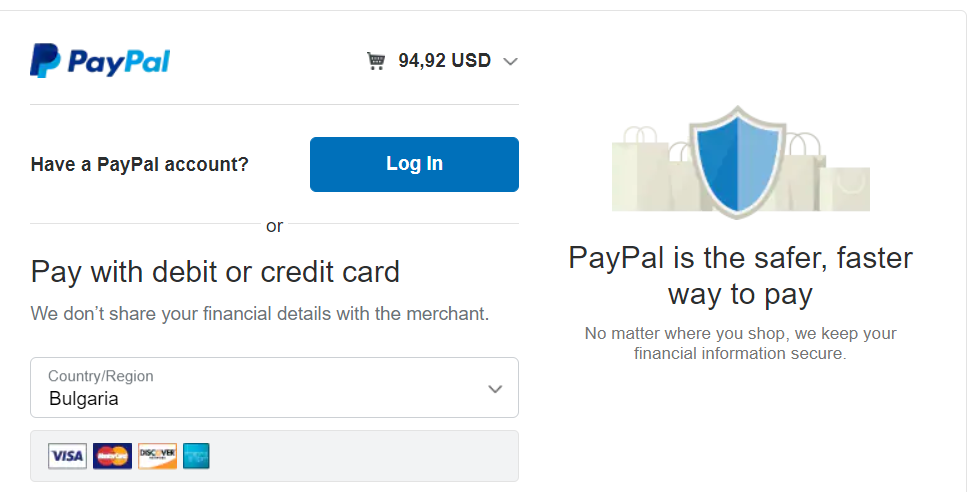The height and width of the screenshot is (492, 973).
Task: Click the "Pay with debit or credit card" heading
Action: [215, 272]
